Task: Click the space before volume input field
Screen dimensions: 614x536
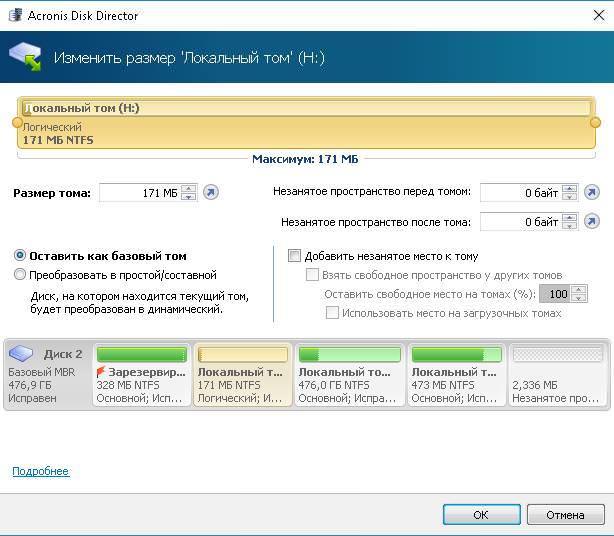Action: [x=521, y=193]
